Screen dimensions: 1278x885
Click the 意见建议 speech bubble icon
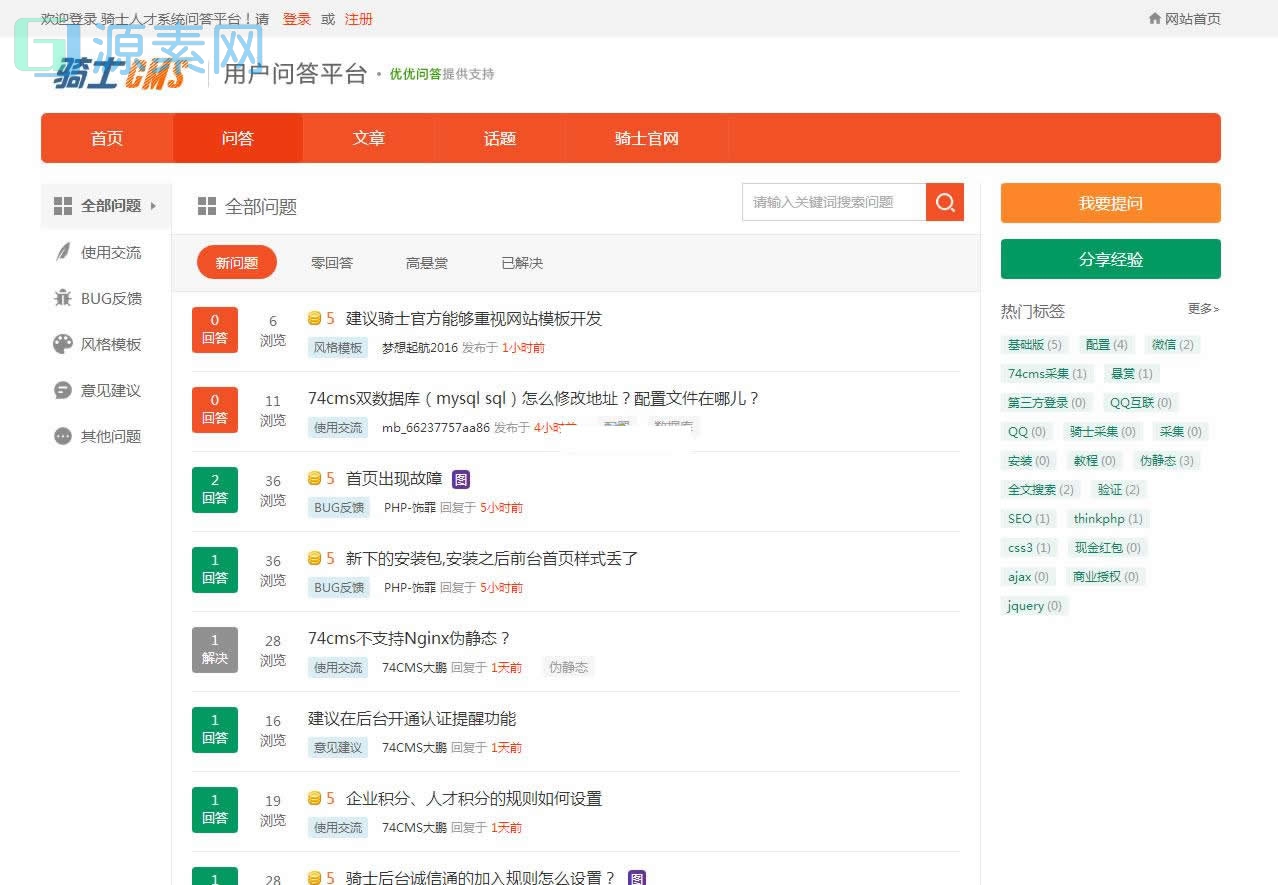(62, 390)
